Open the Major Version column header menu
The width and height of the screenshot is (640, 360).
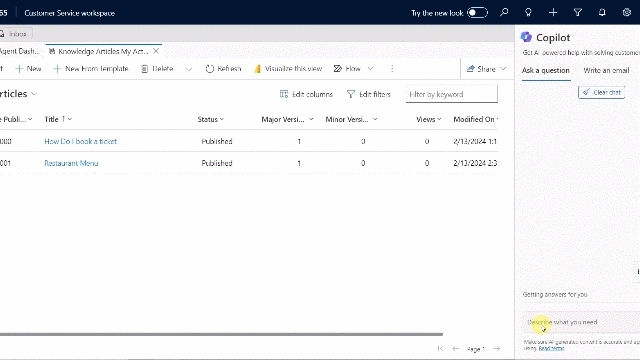click(x=287, y=119)
